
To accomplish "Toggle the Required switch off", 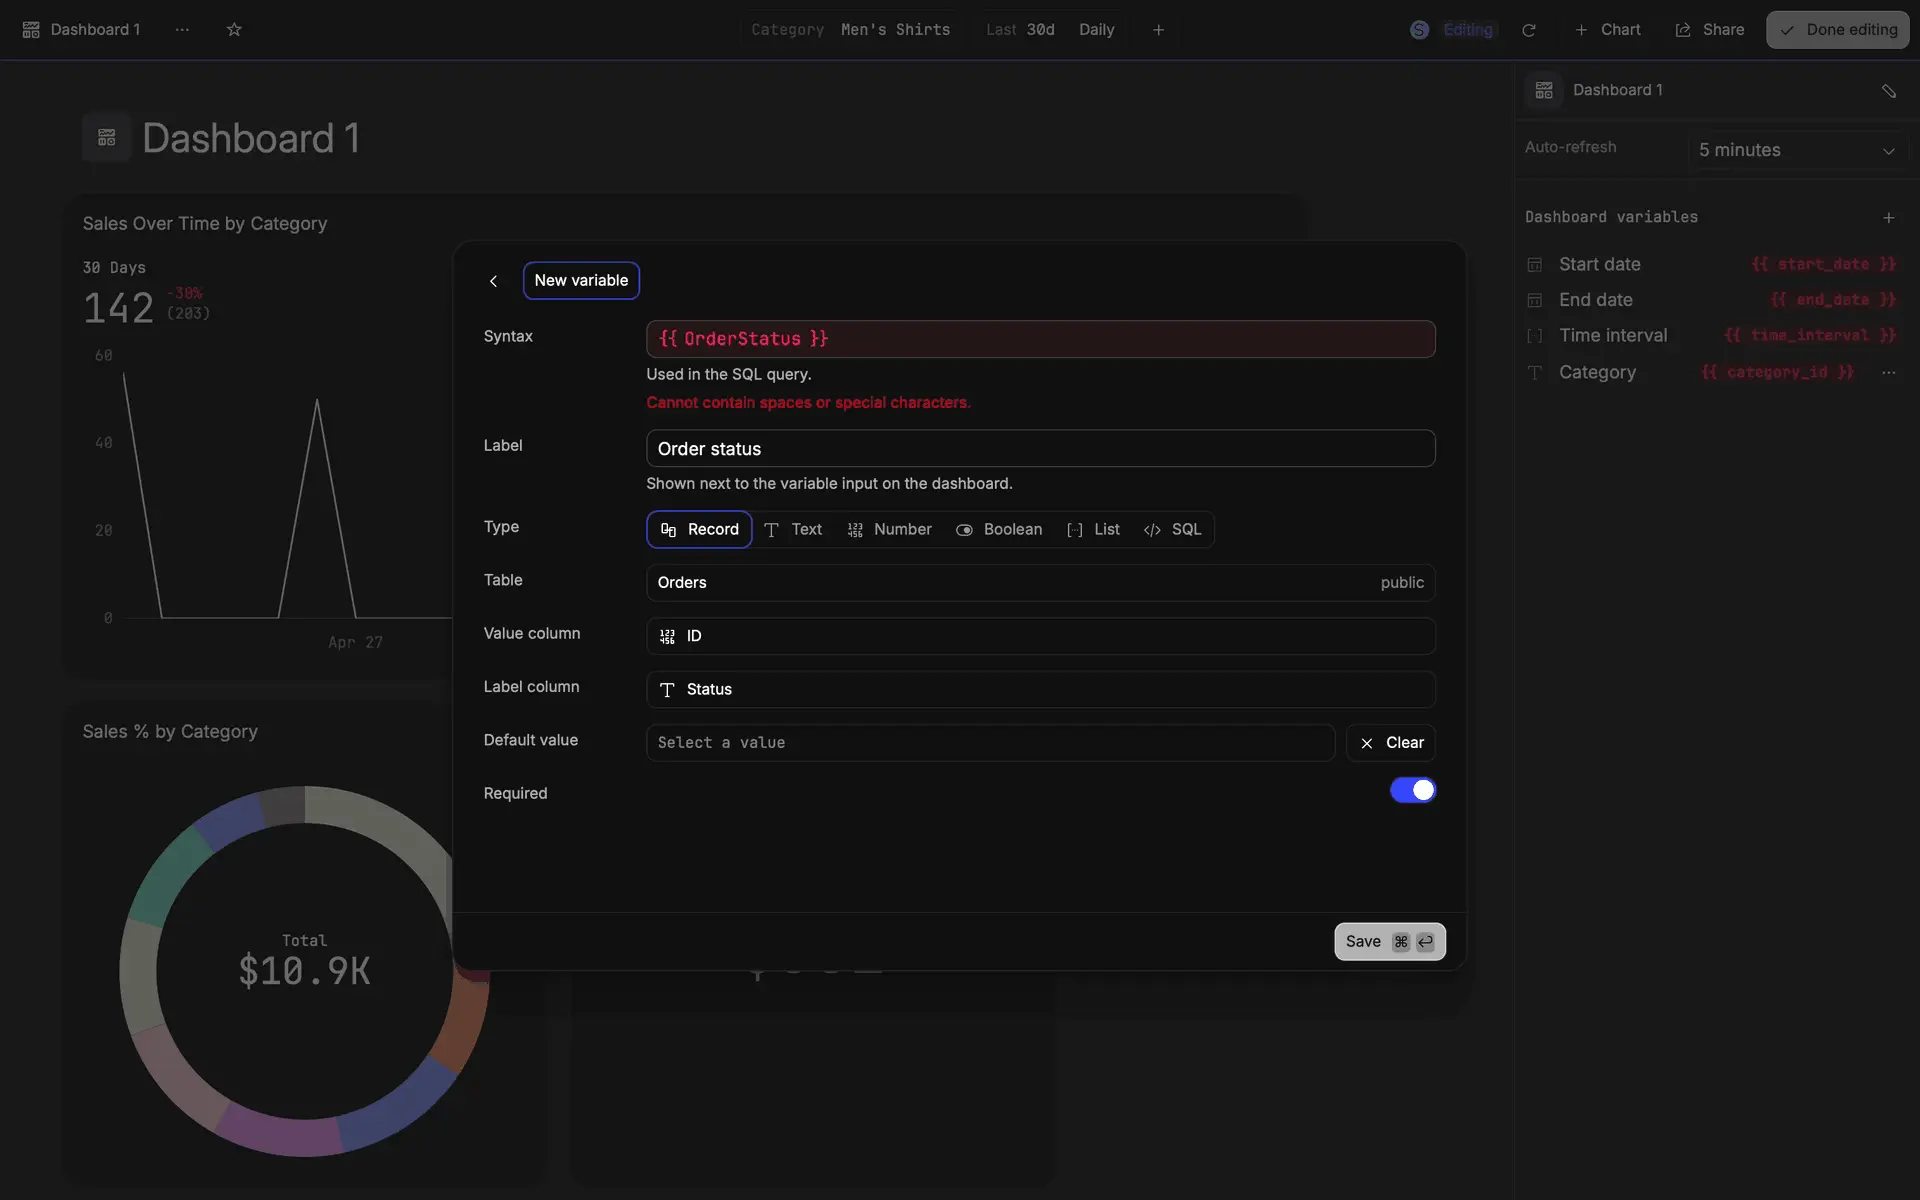I will 1412,790.
